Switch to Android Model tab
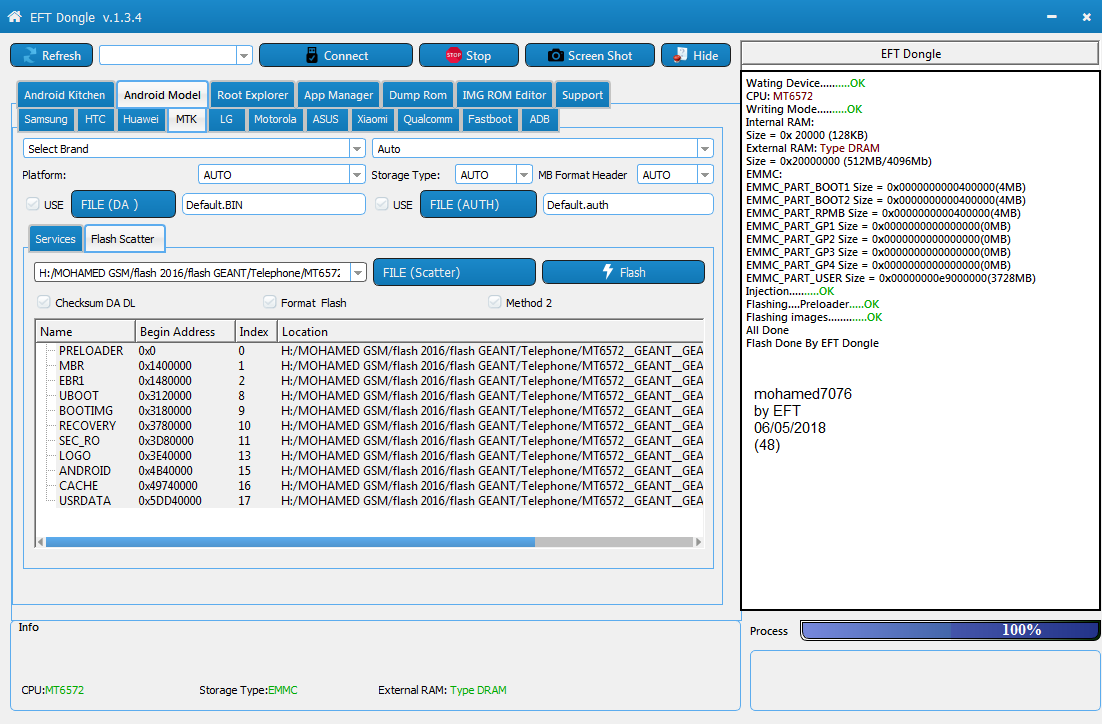Screen dimensions: 1102x724 tap(162, 95)
